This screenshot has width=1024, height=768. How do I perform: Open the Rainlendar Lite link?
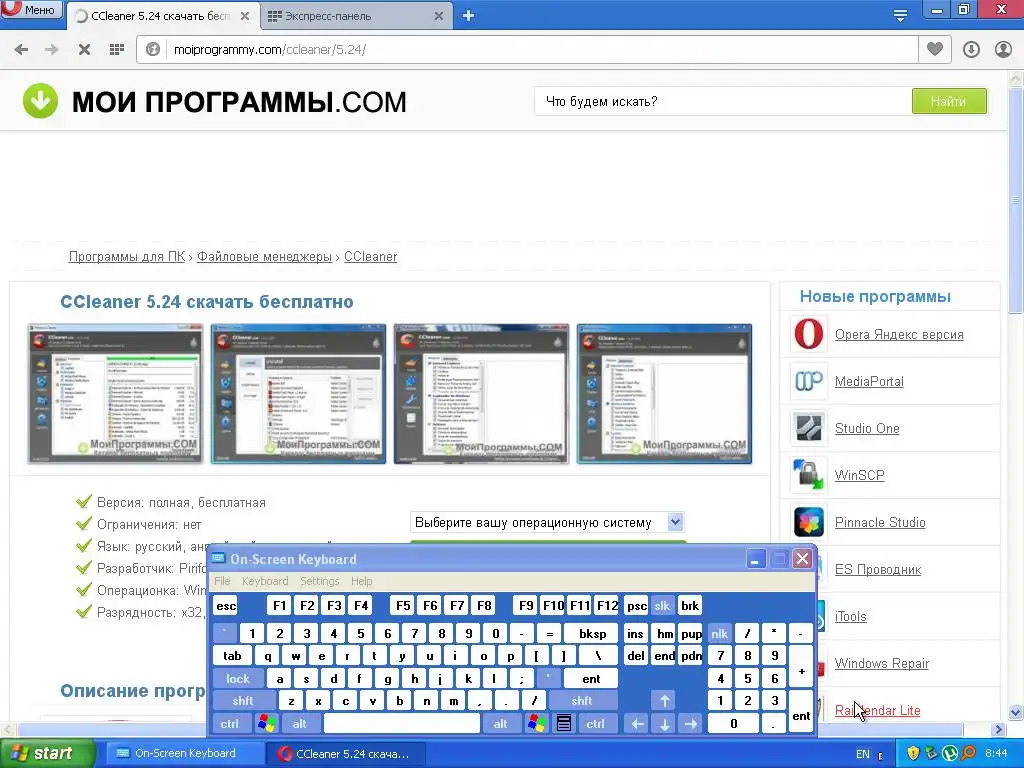point(878,711)
